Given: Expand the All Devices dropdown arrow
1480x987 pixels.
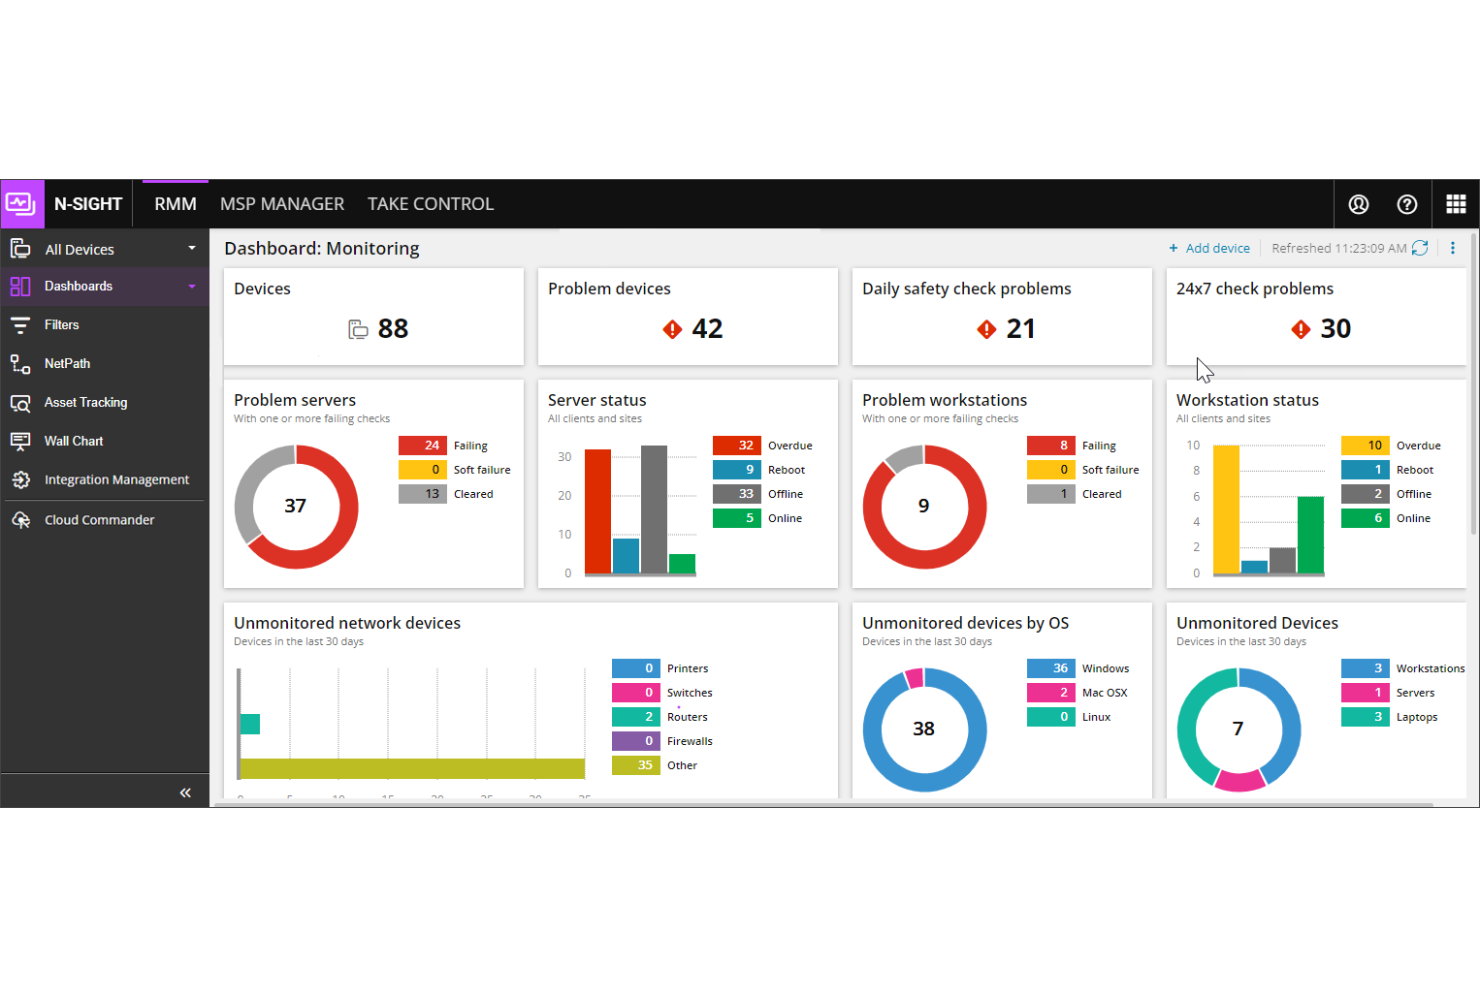Looking at the screenshot, I should (x=191, y=248).
